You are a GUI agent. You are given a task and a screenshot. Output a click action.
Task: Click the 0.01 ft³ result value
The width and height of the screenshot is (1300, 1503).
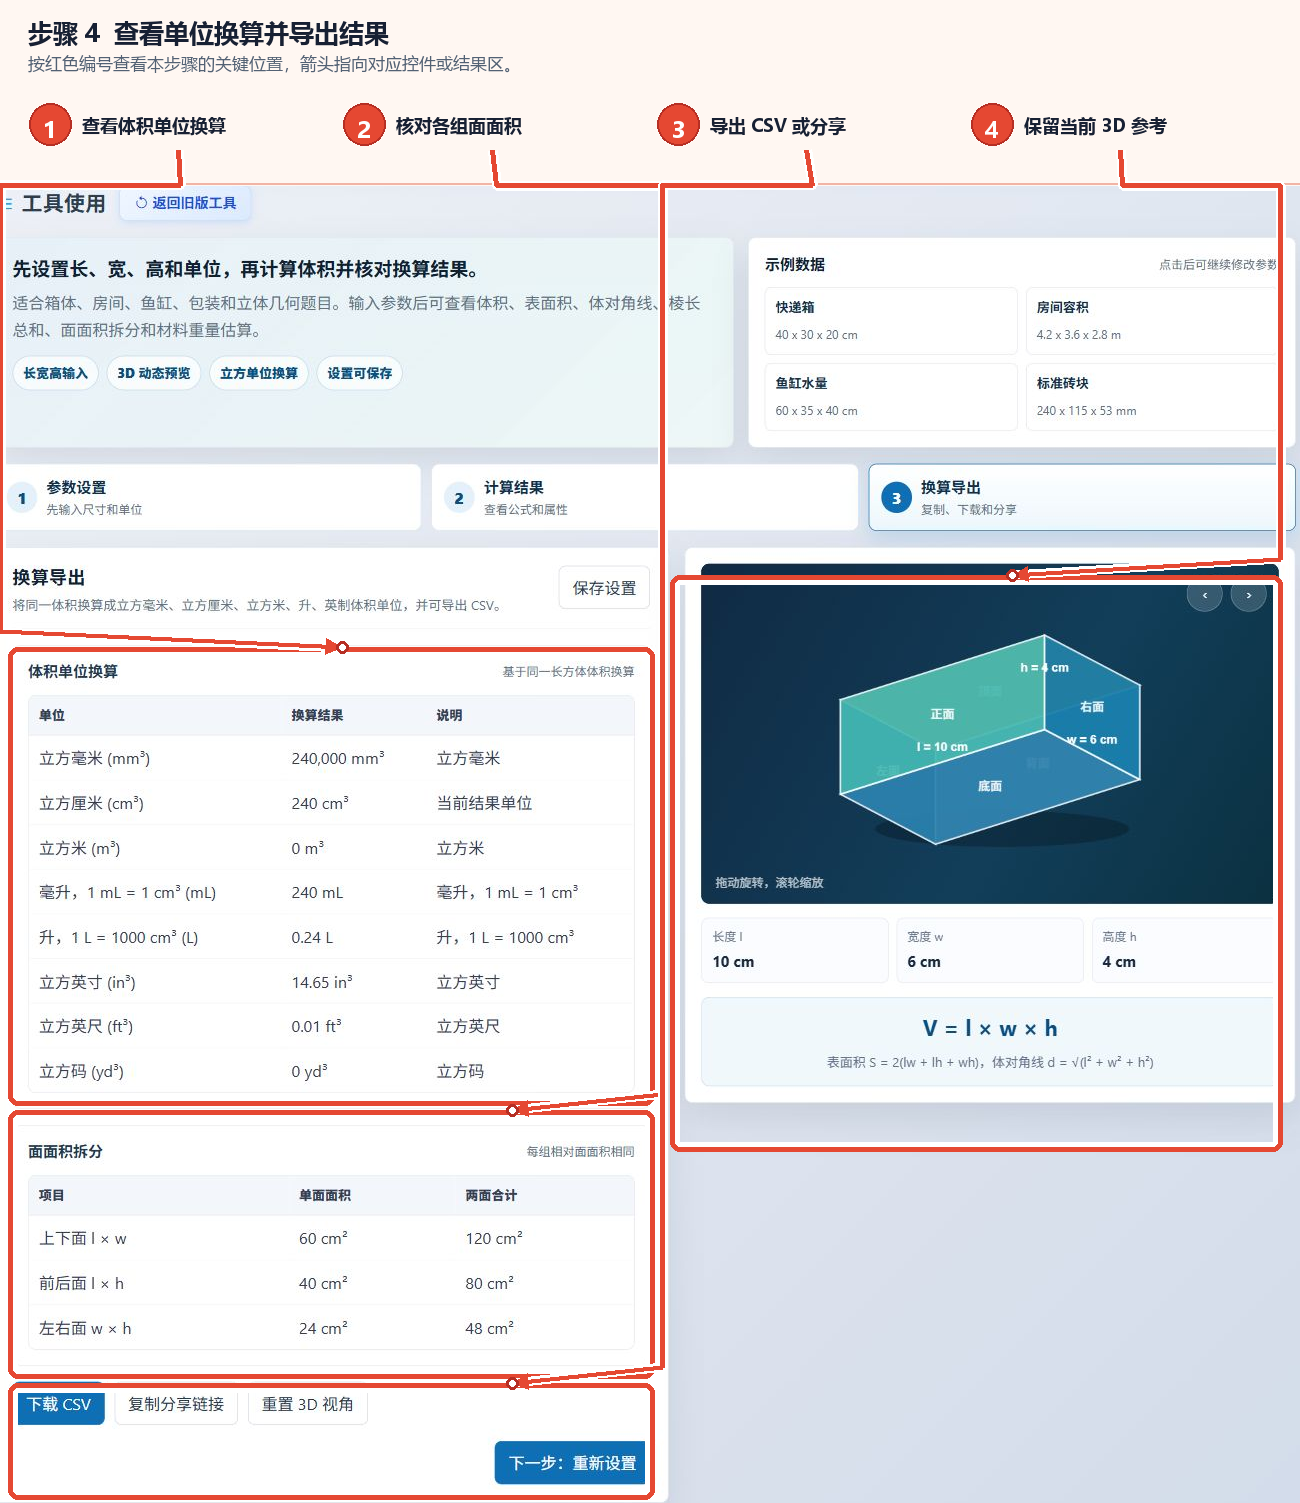pos(316,1027)
